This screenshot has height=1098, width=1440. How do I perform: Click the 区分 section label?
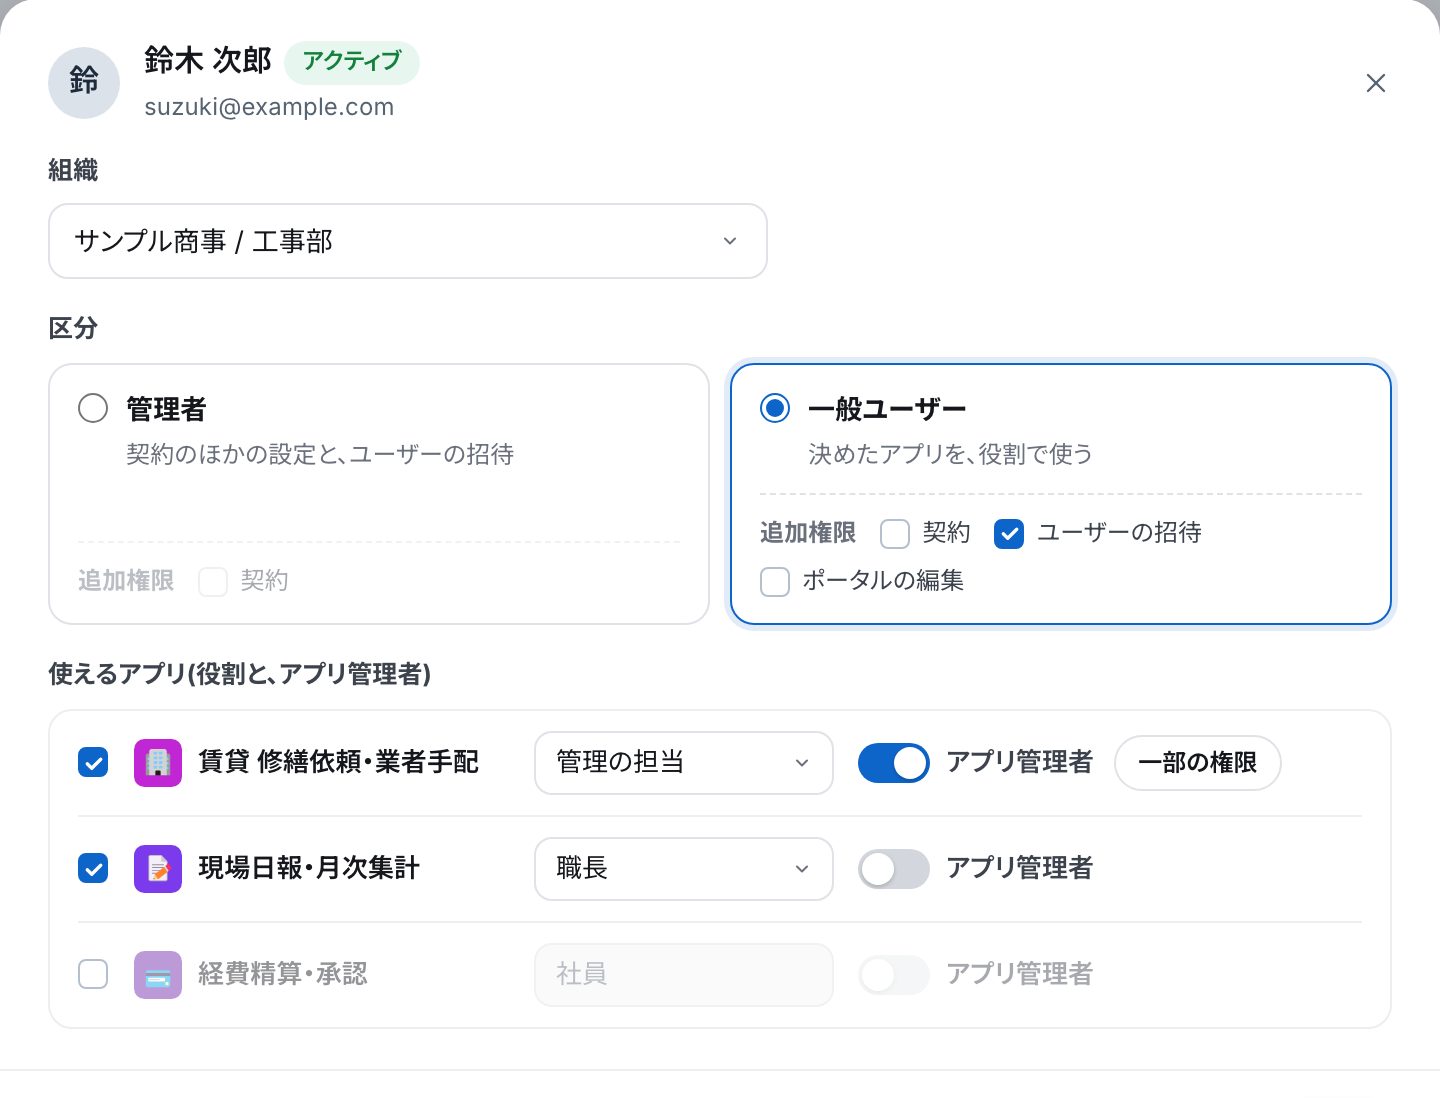73,328
